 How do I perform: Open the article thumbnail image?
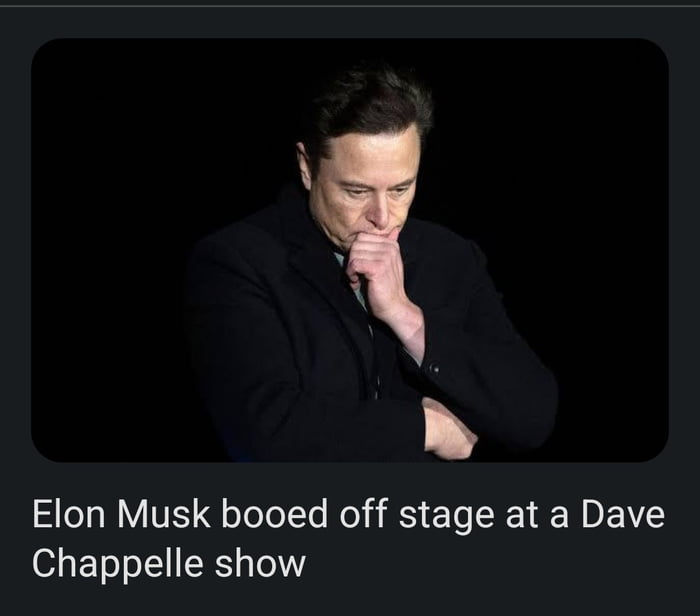click(349, 250)
